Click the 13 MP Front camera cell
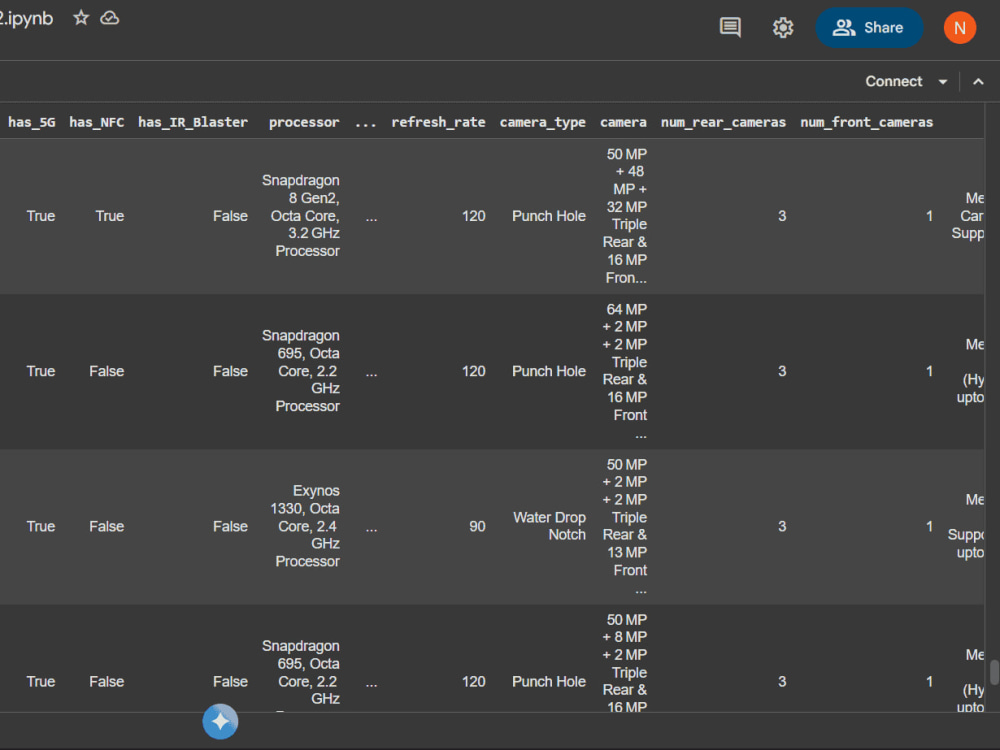This screenshot has width=1000, height=750. (625, 526)
